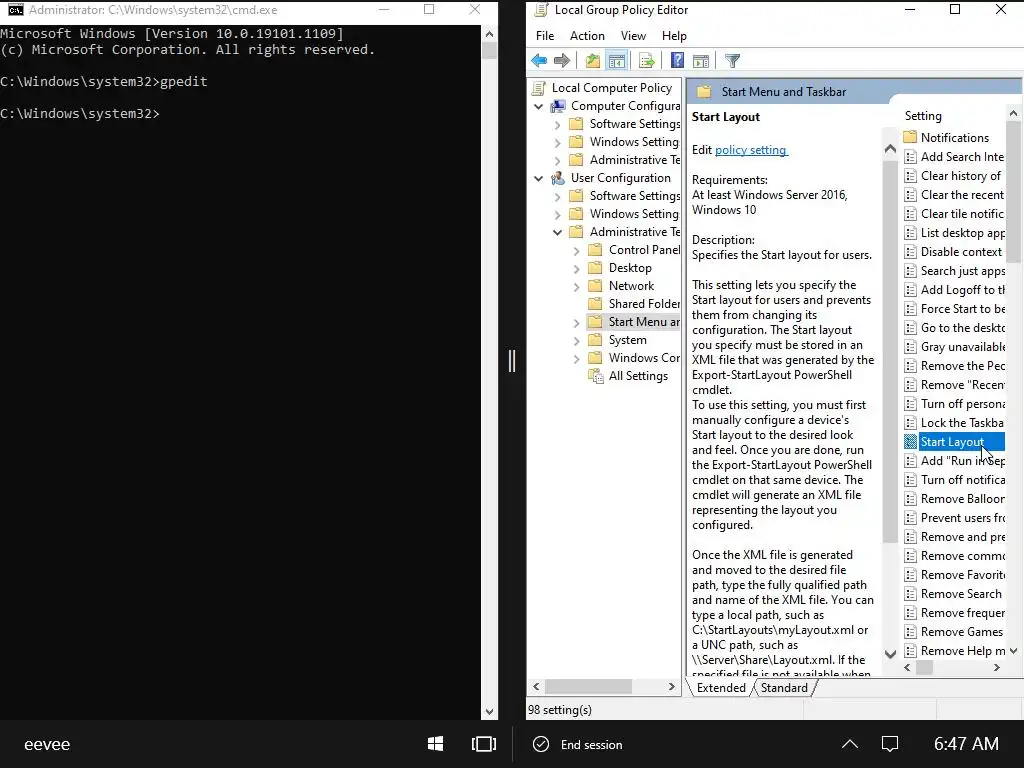Open the Windows Start button on taskbar
The height and width of the screenshot is (768, 1024).
(436, 744)
